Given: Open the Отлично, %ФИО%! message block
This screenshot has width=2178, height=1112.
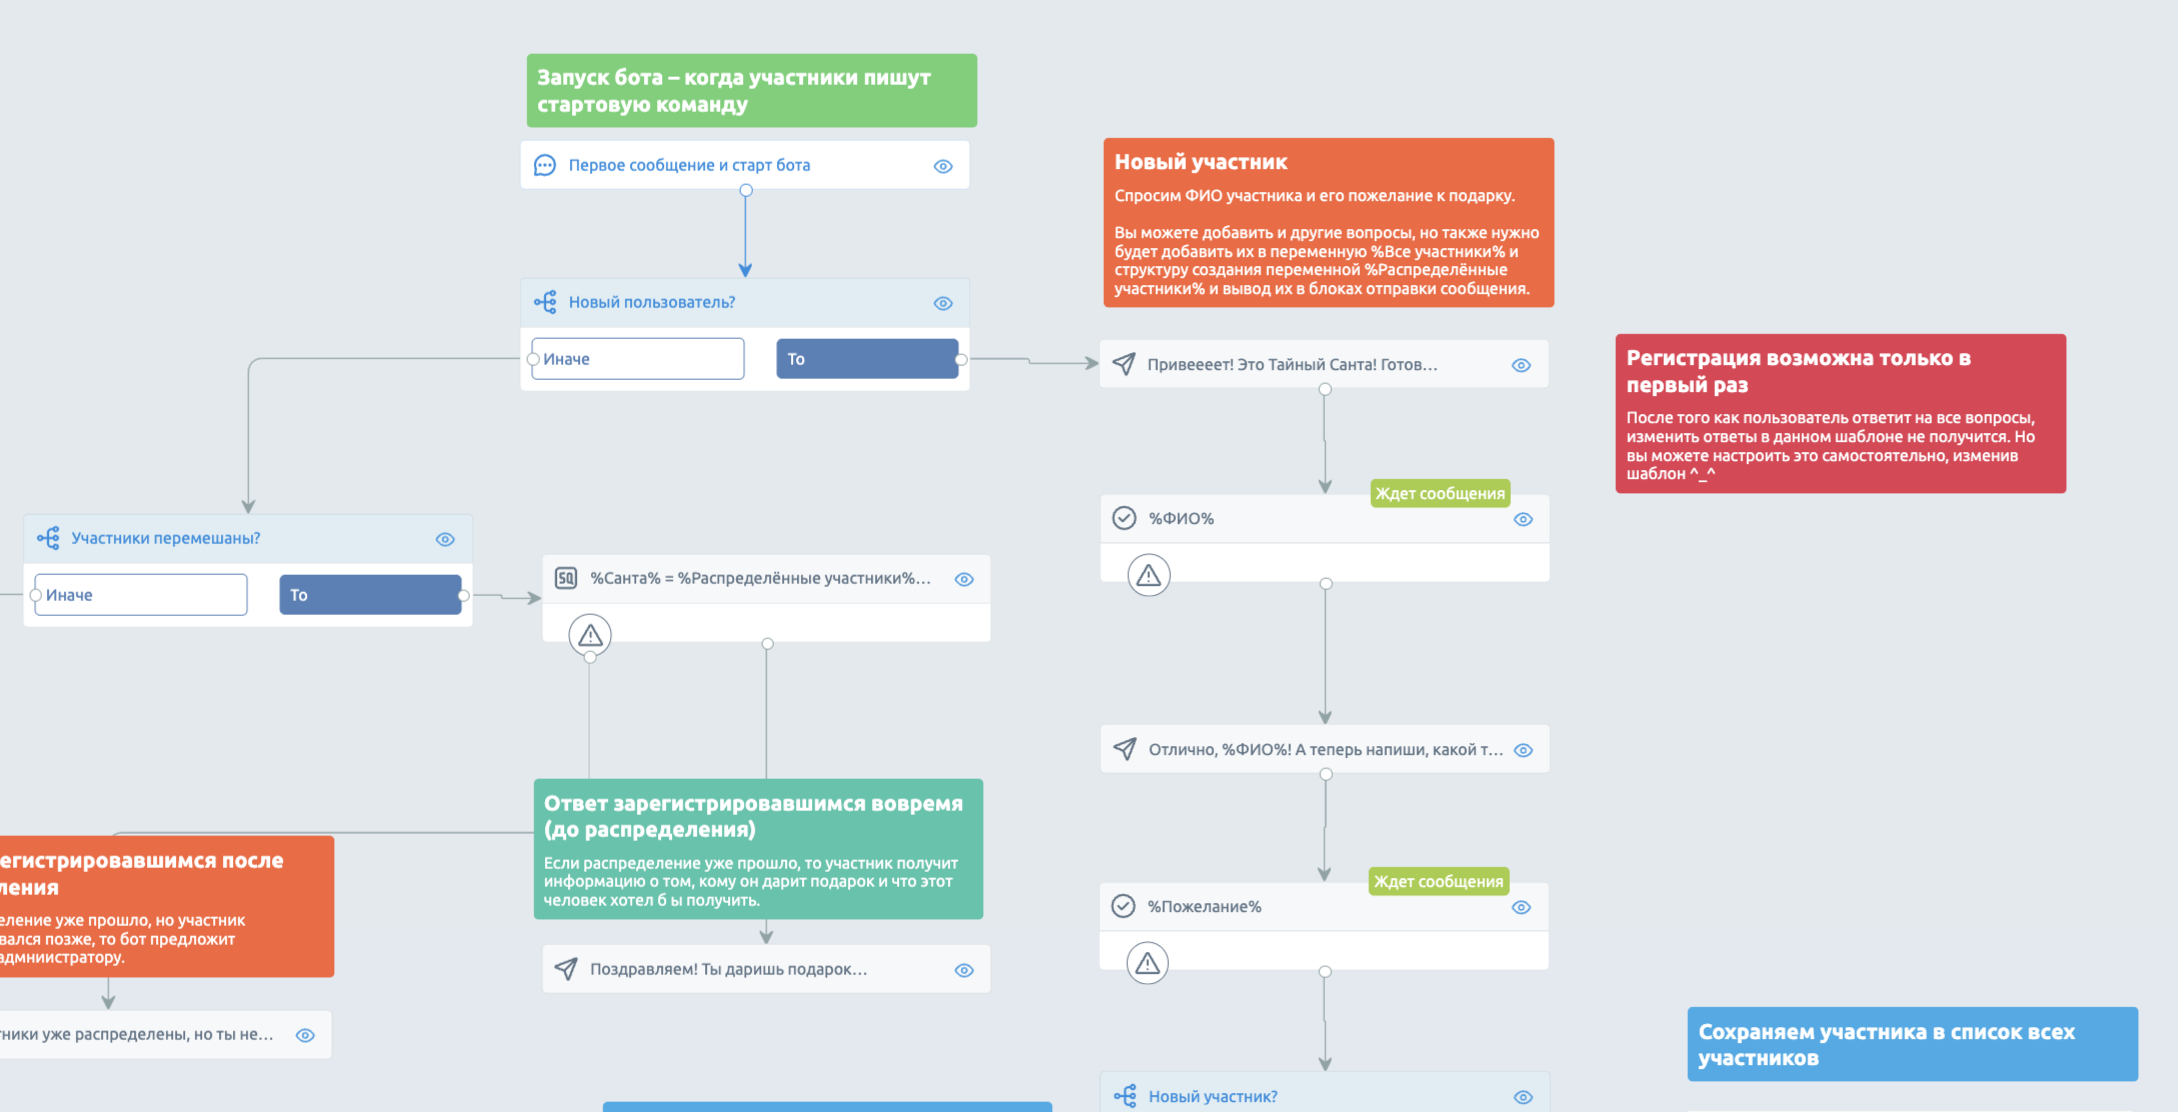Looking at the screenshot, I should 1325,749.
